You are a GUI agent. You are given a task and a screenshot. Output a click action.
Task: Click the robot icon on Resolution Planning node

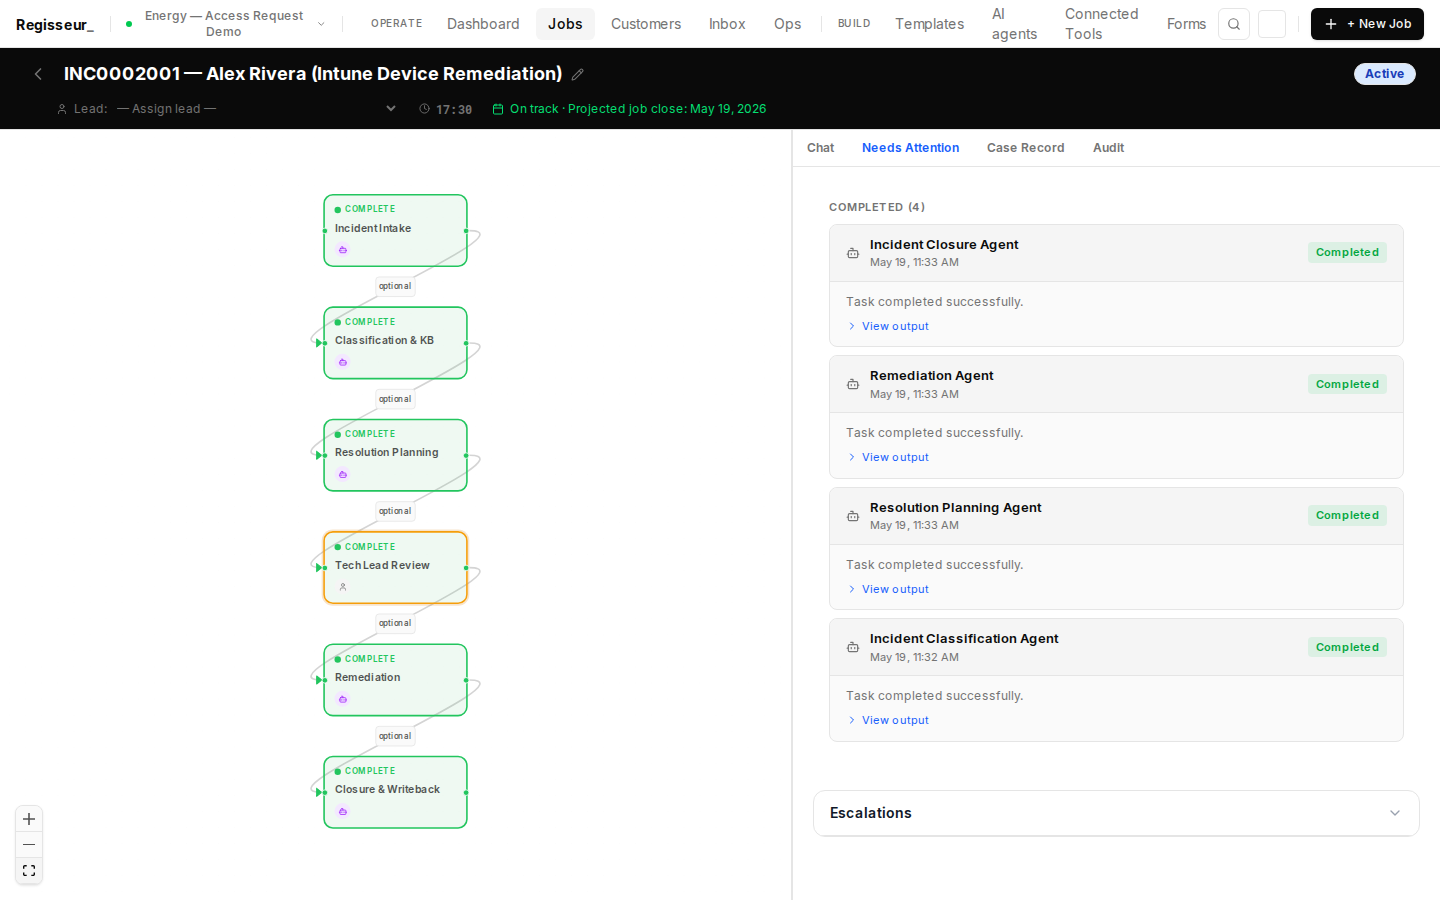[343, 475]
